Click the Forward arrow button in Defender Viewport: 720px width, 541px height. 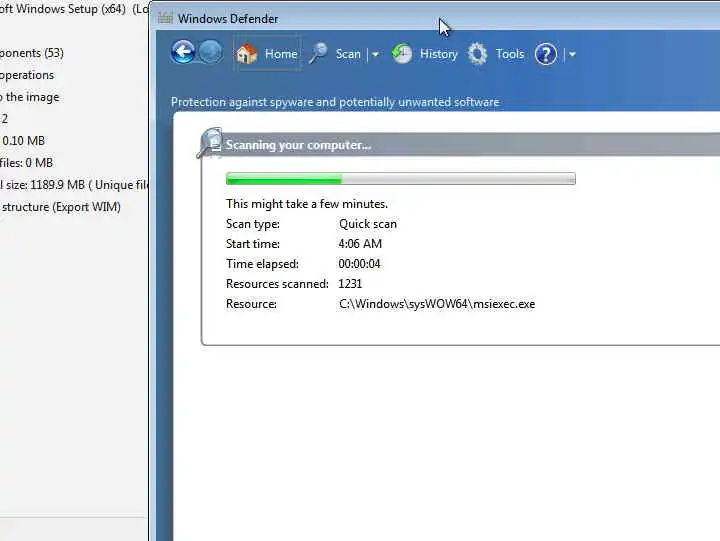211,52
